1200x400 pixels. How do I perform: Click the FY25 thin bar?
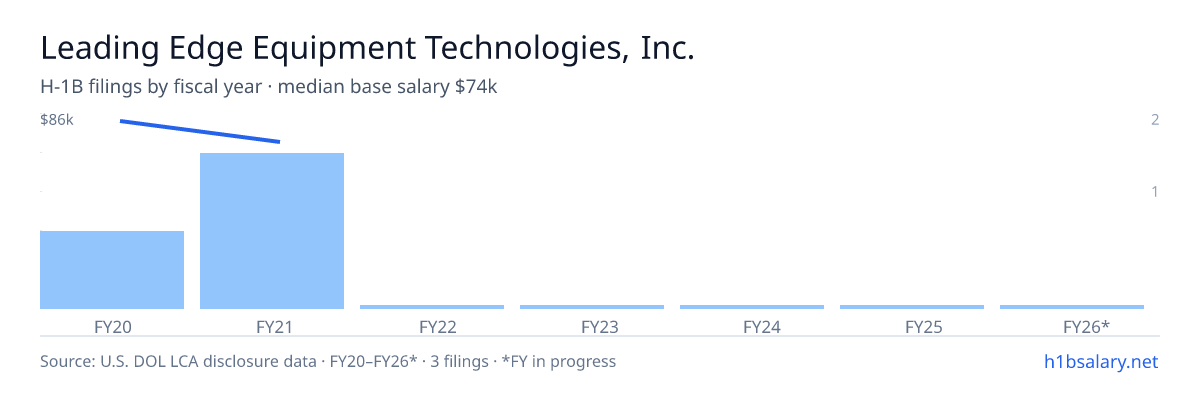912,307
